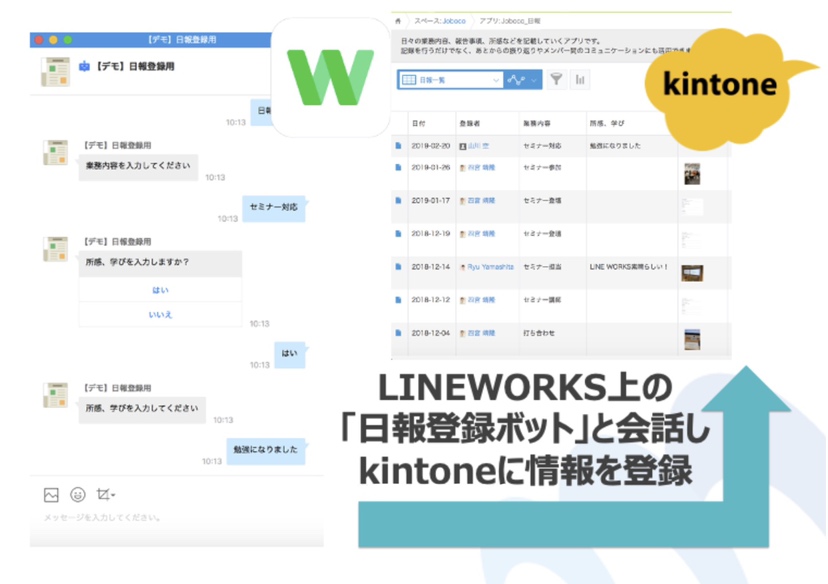Open the Joboco space link in breadcrumb
The image size is (828, 584).
pyautogui.click(x=454, y=21)
